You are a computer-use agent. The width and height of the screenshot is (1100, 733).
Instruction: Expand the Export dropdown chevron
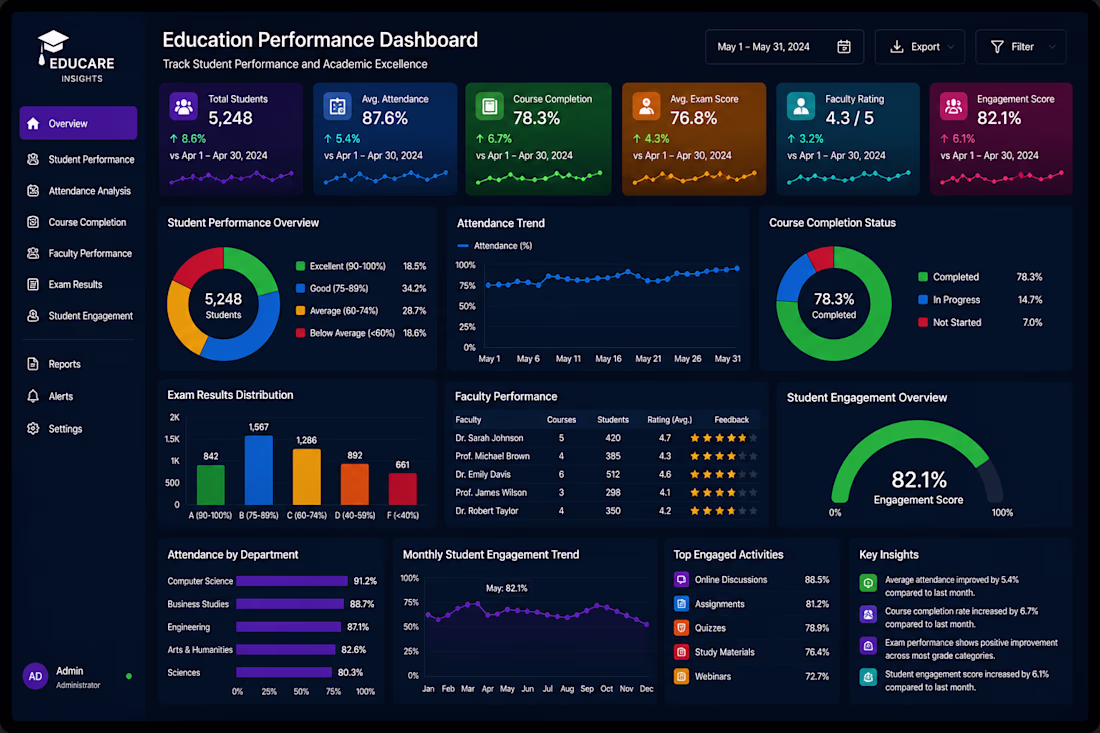coord(951,47)
